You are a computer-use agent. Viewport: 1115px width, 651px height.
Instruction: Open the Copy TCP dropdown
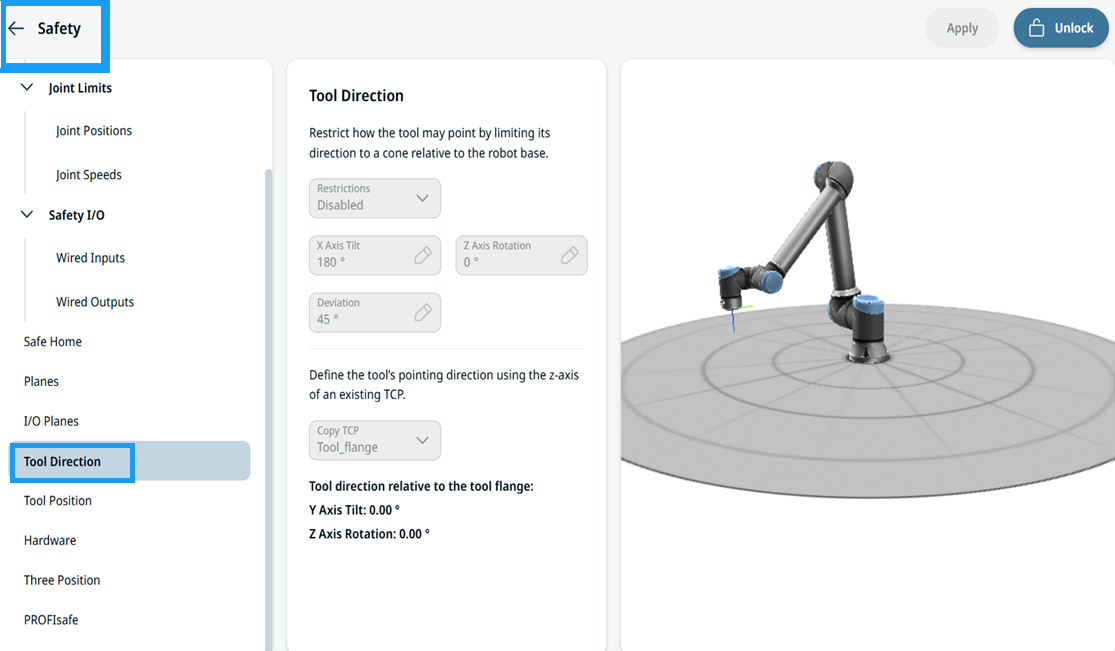click(x=375, y=440)
